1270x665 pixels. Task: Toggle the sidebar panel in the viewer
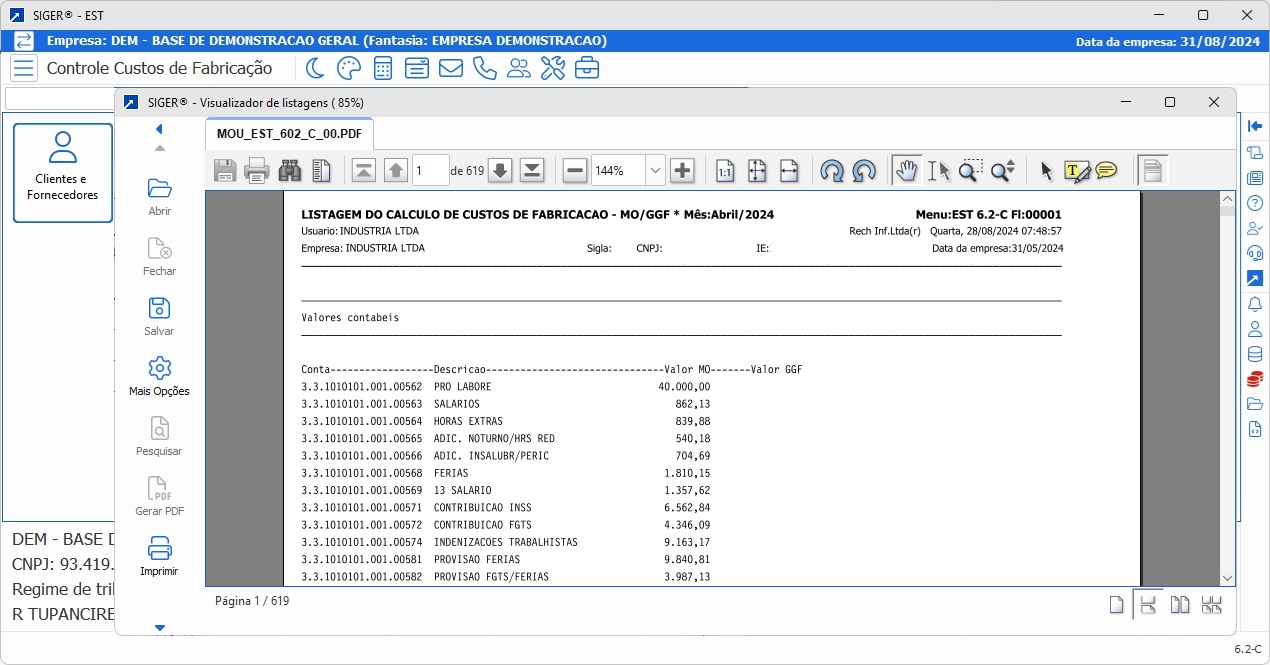(x=1152, y=170)
